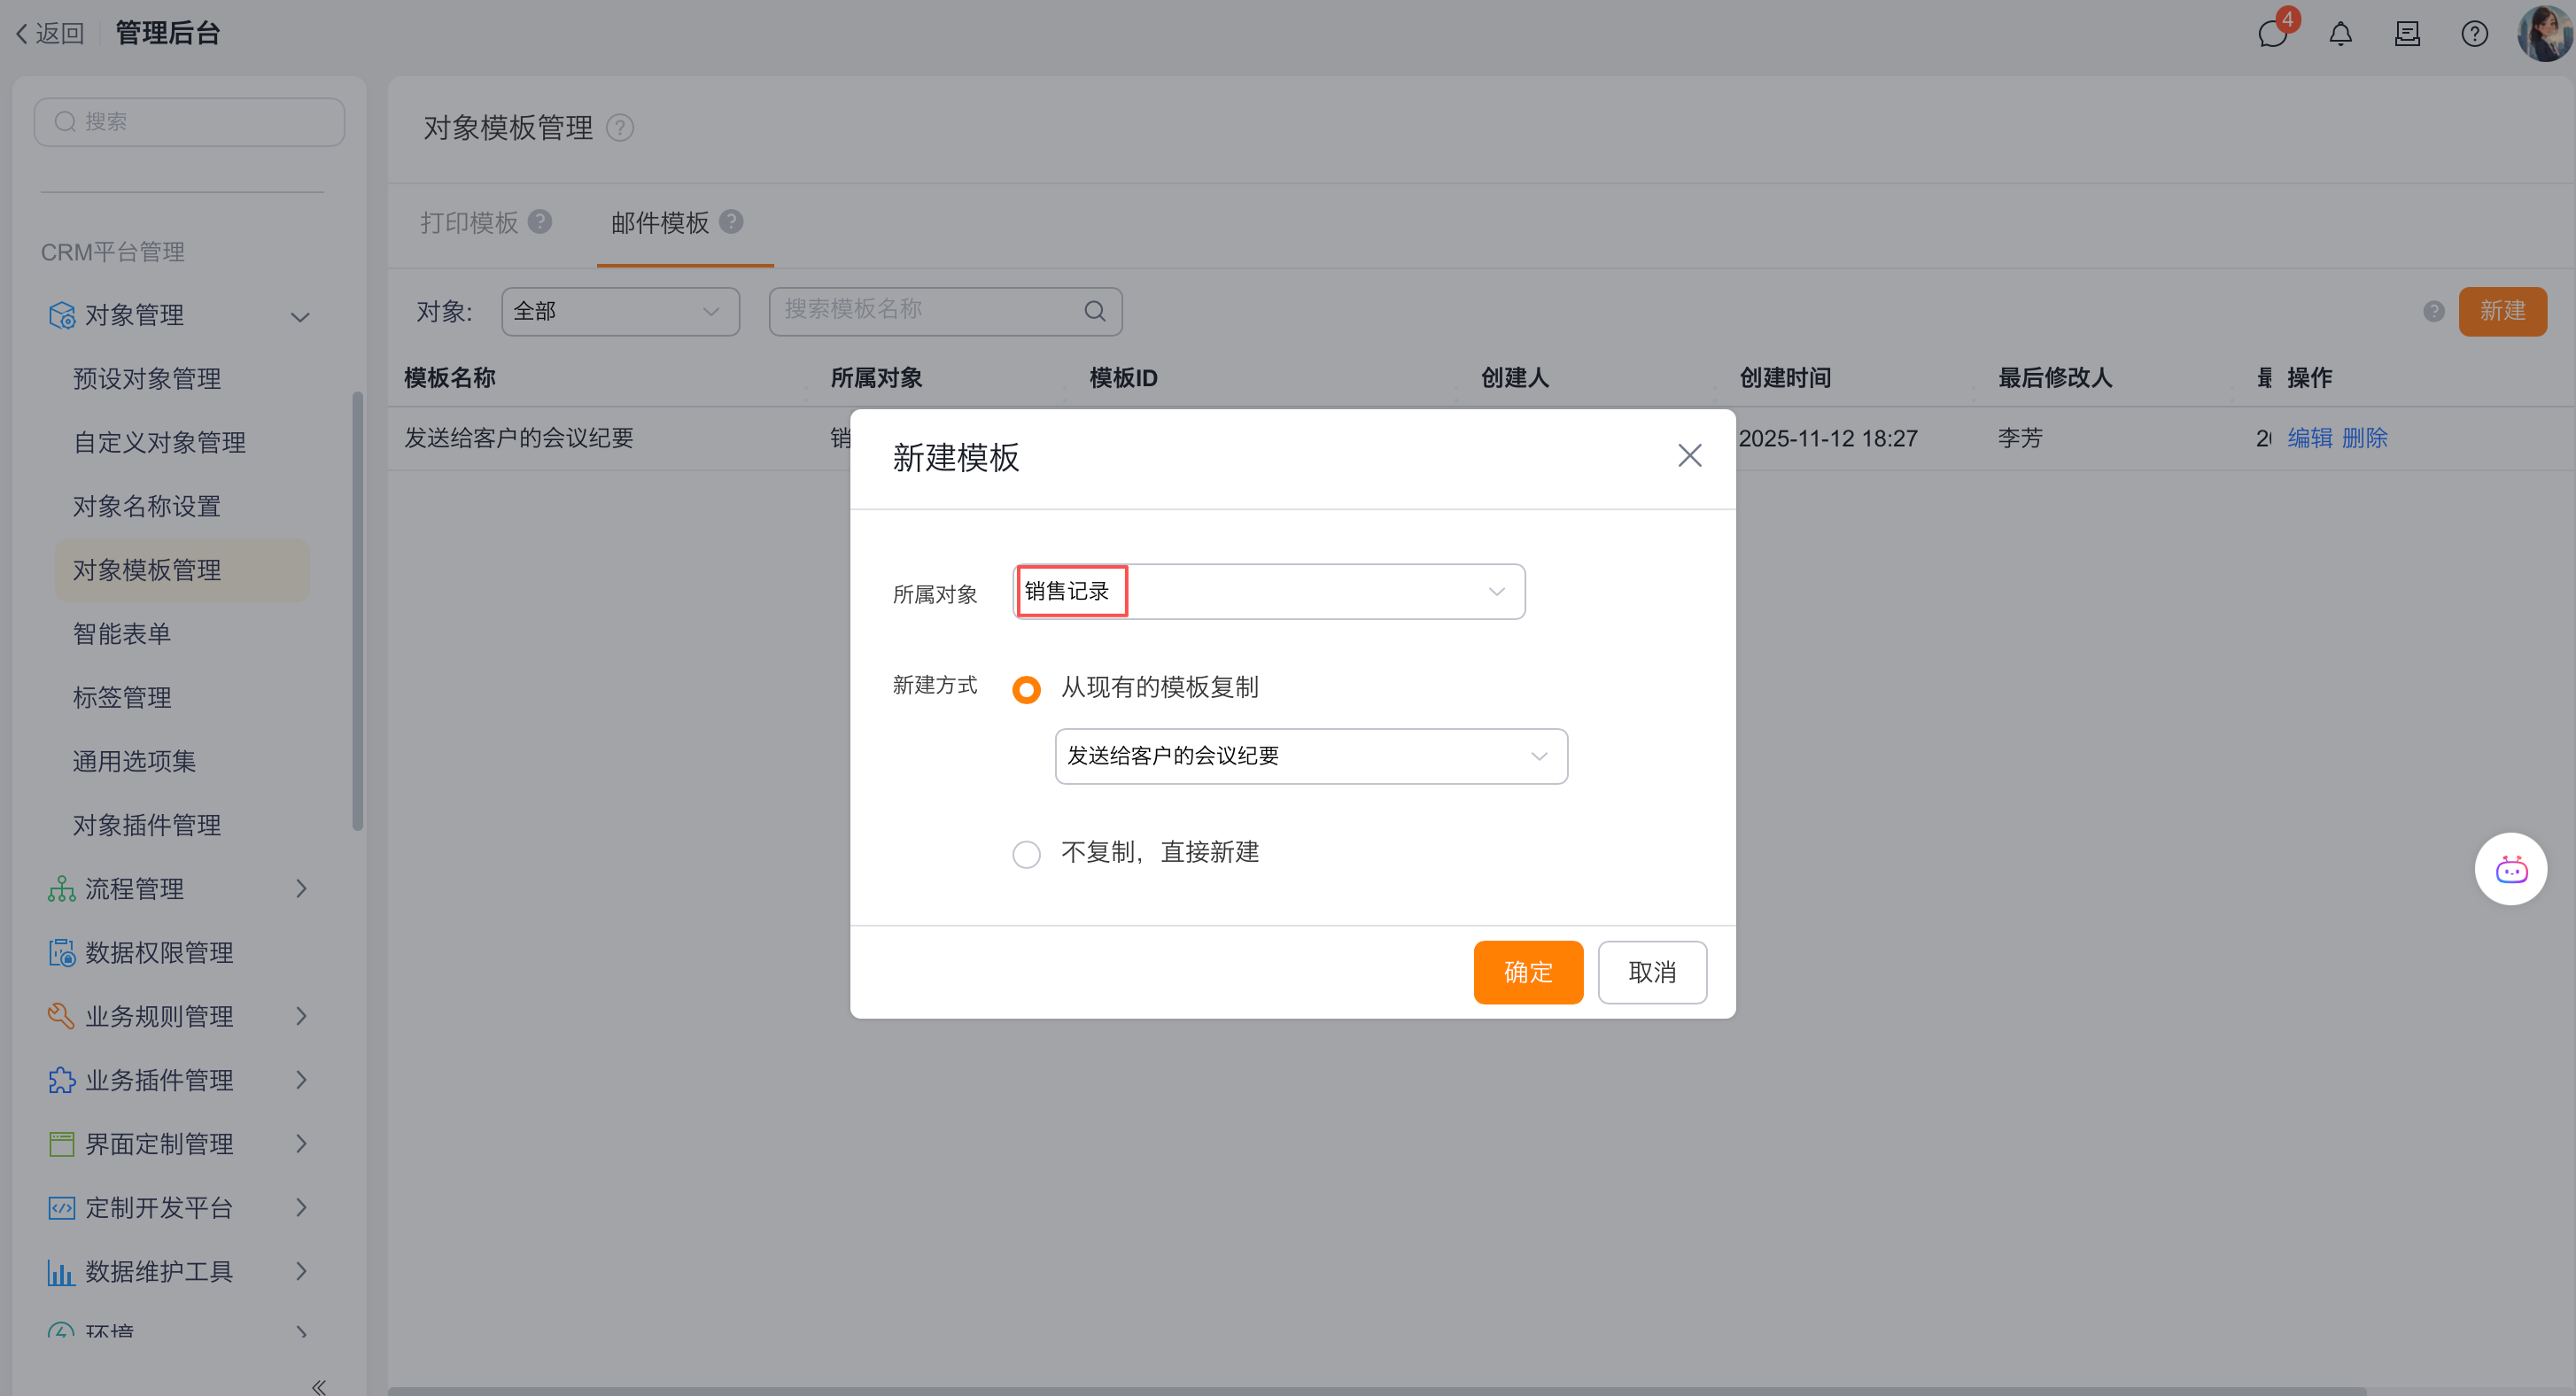This screenshot has height=1396, width=2576.
Task: Open the 所属对象 dropdown showing 销售记录
Action: [1268, 592]
